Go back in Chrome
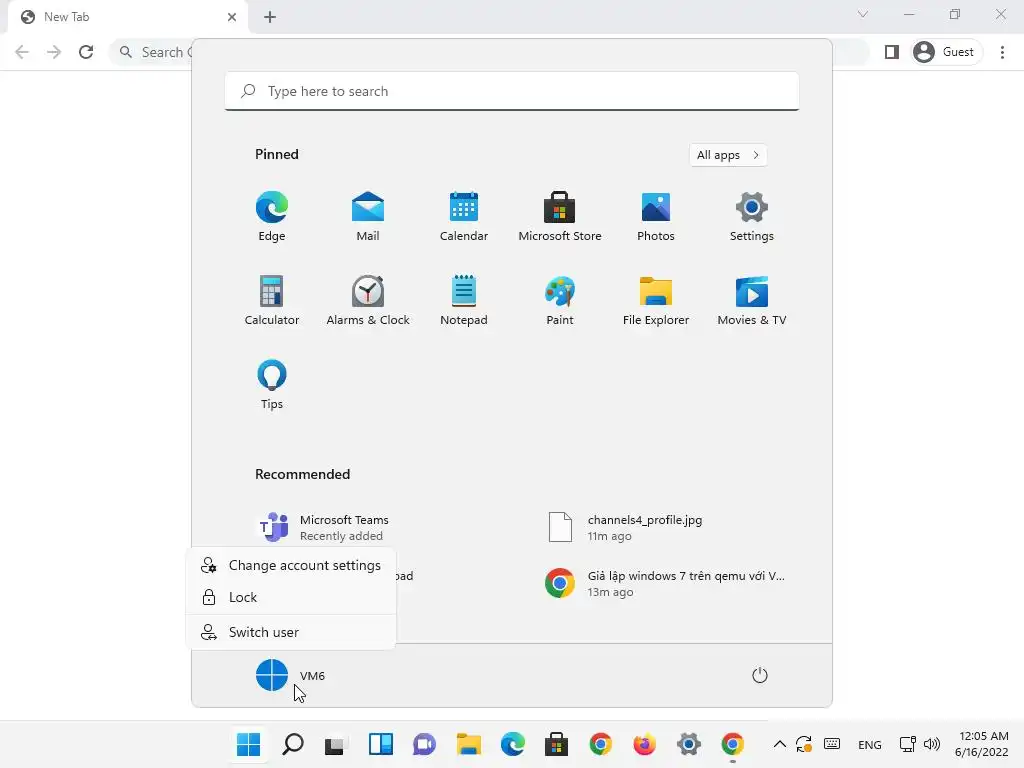Viewport: 1024px width, 768px height. click(x=22, y=52)
